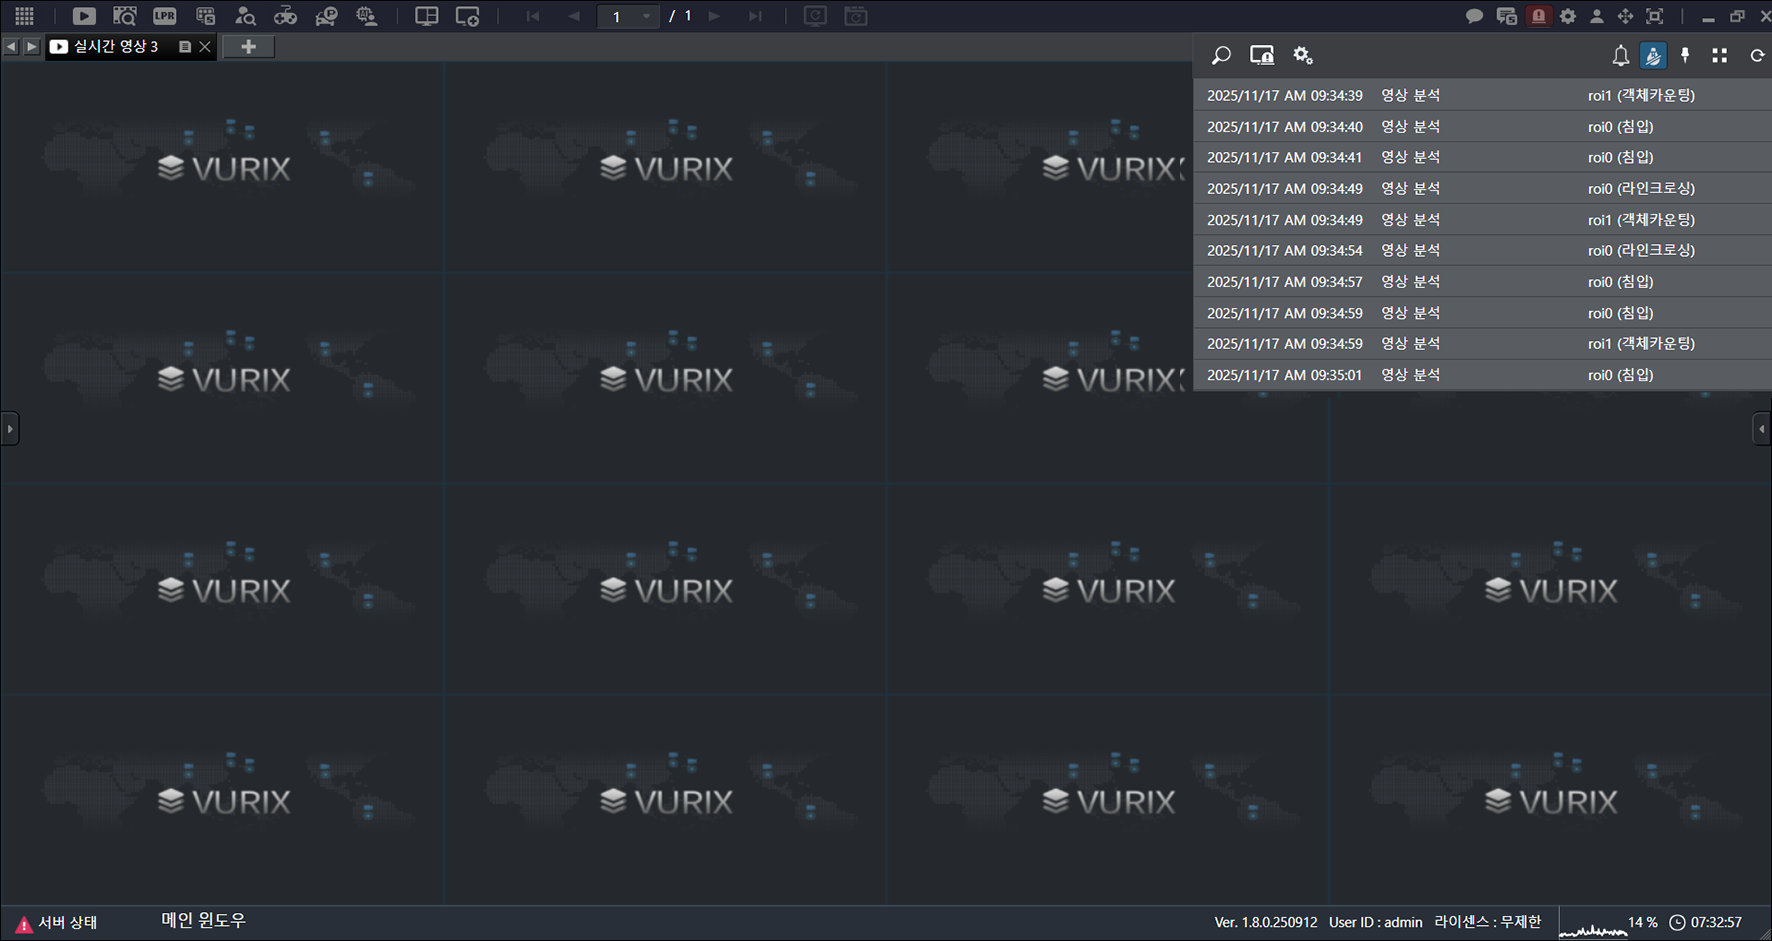Click the four-way move arrows icon

point(1626,16)
